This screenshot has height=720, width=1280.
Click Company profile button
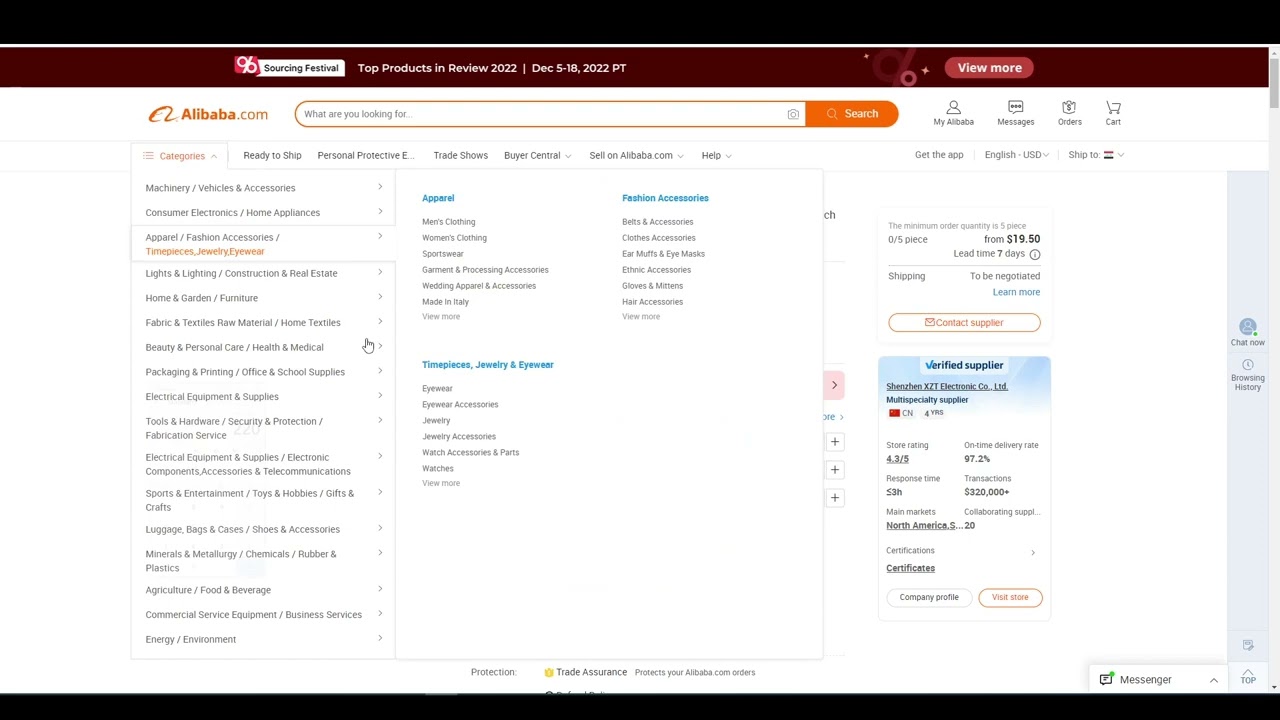pyautogui.click(x=929, y=597)
